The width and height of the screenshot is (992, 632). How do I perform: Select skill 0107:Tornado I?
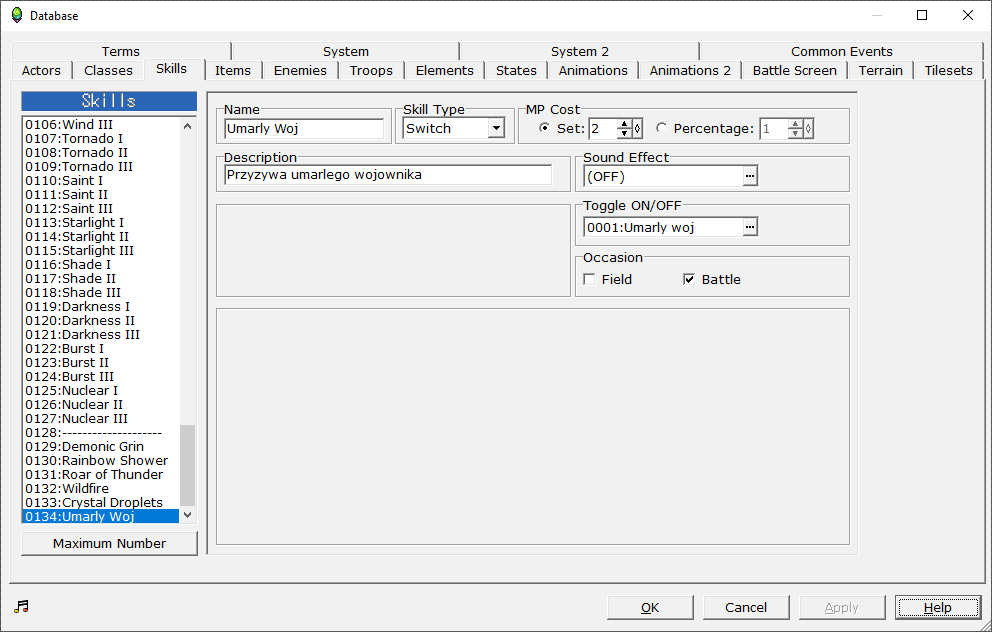(x=101, y=139)
